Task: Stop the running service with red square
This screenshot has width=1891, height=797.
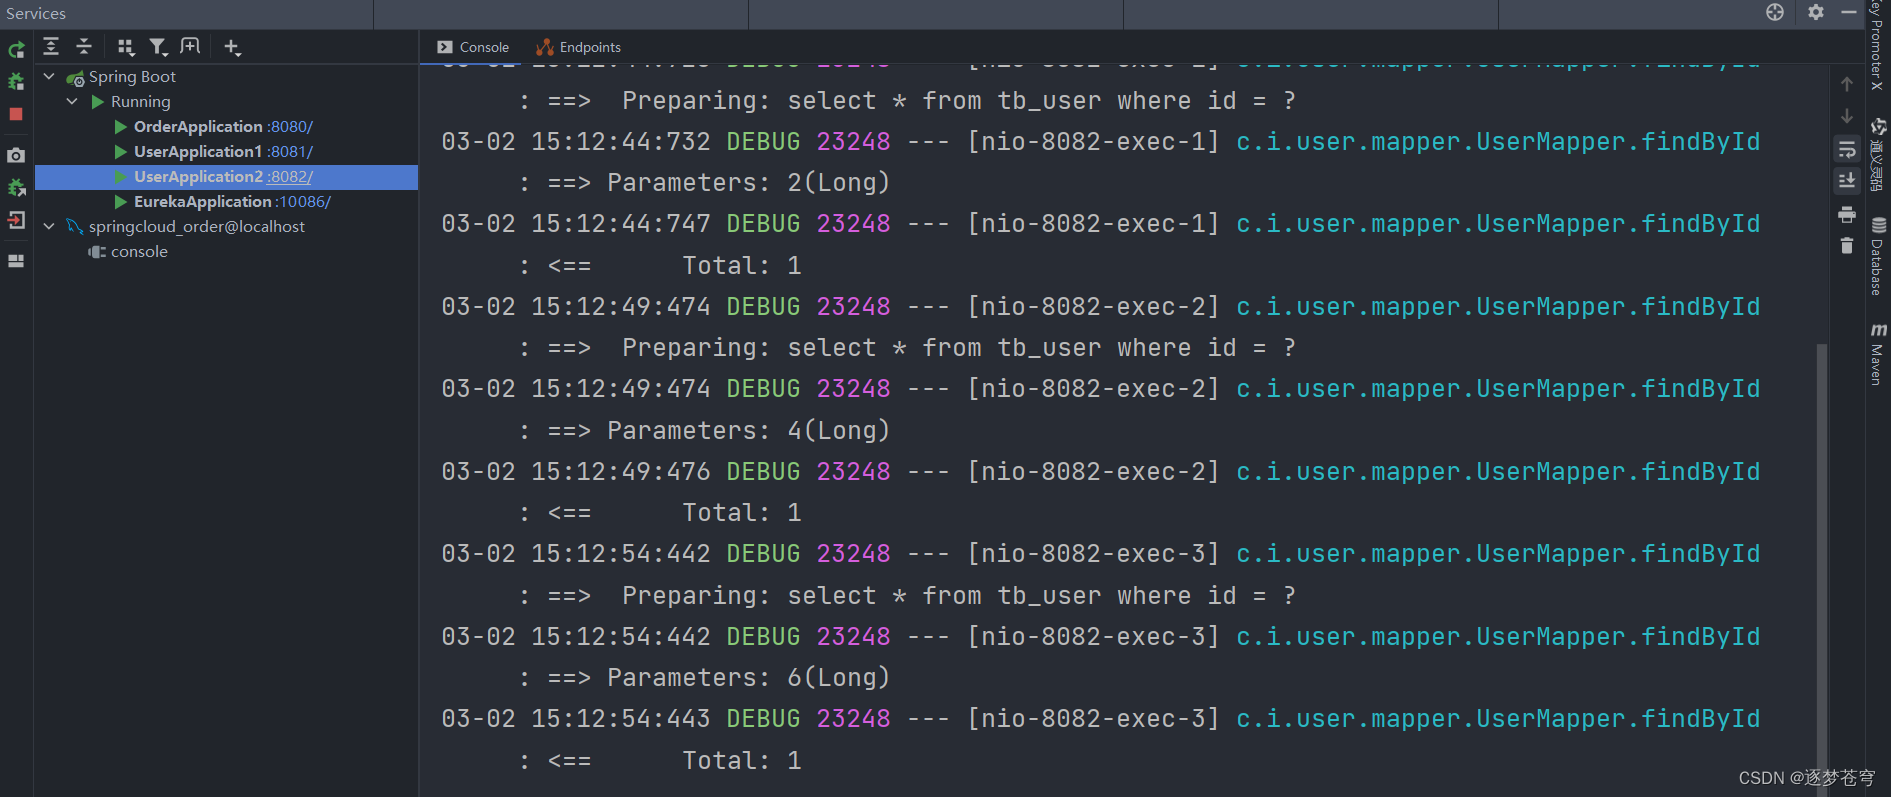Action: (16, 114)
